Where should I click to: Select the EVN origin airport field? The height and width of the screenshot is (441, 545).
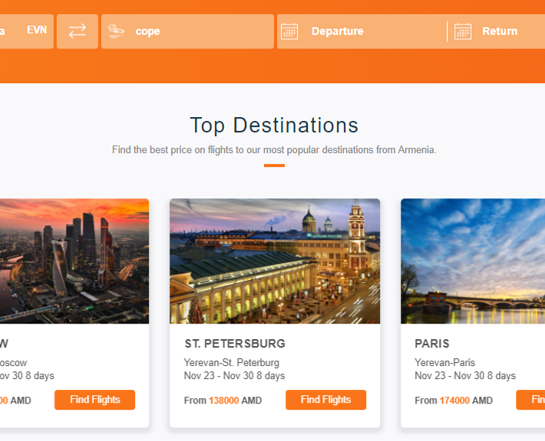(x=26, y=31)
